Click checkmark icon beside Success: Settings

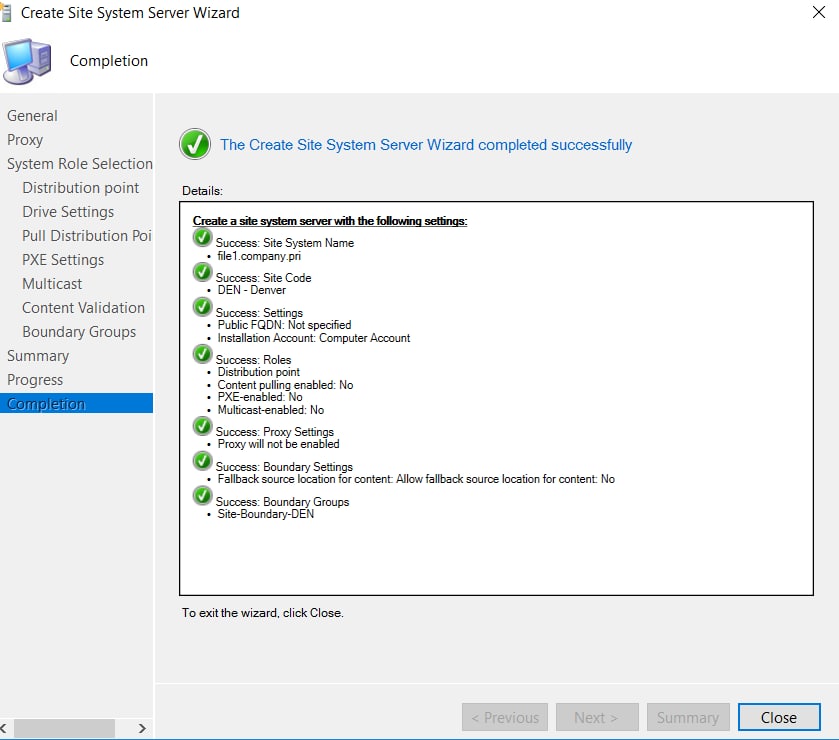click(202, 307)
